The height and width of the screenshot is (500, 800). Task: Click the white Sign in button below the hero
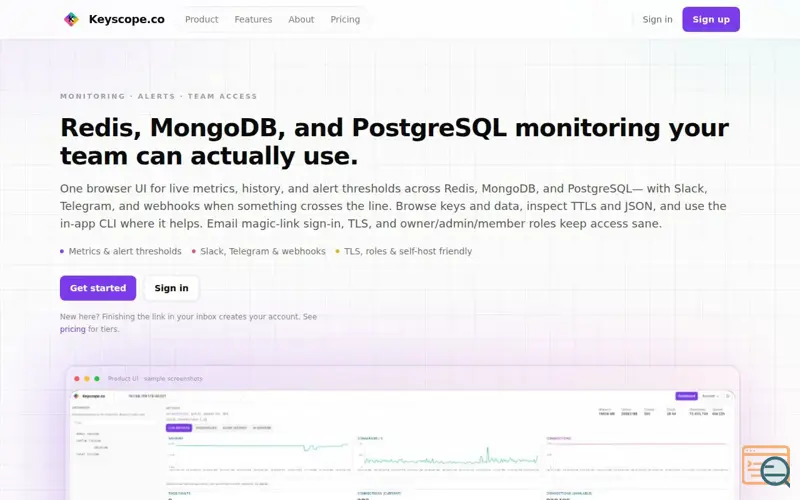tap(171, 288)
